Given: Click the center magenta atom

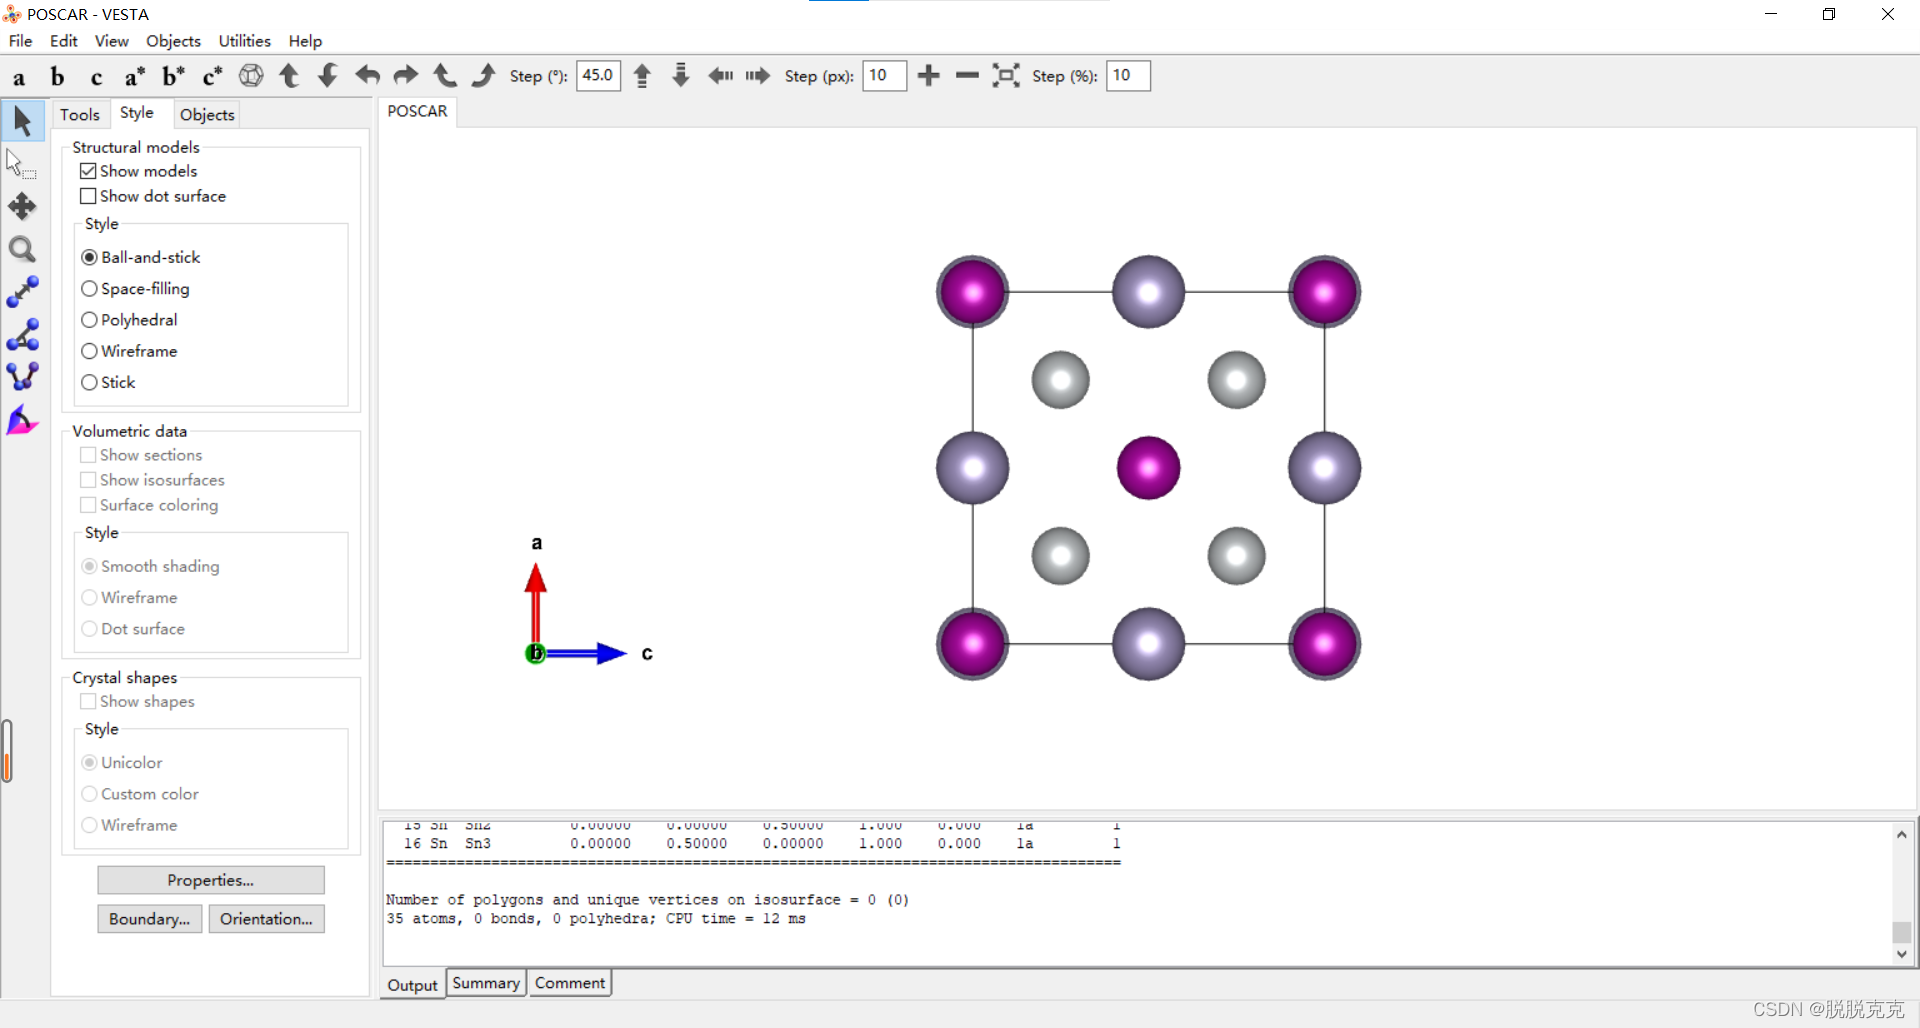Looking at the screenshot, I should coord(1148,468).
